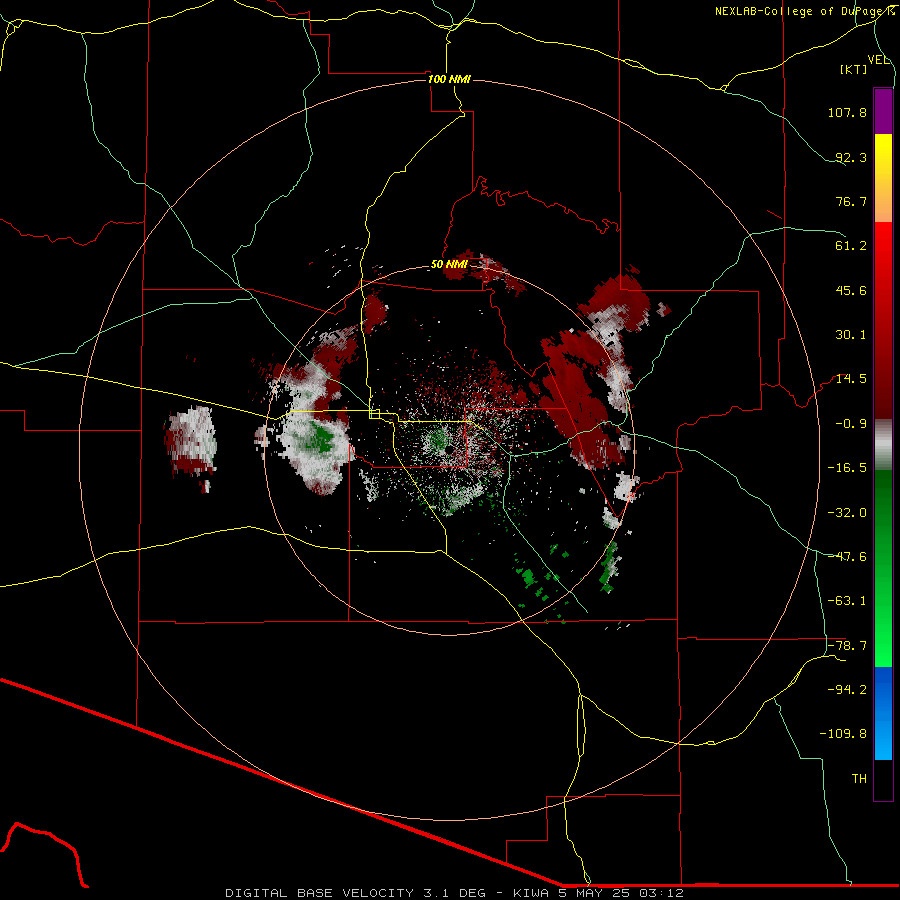Click the 3.1 DEG elevation text
The height and width of the screenshot is (900, 900).
(455, 893)
